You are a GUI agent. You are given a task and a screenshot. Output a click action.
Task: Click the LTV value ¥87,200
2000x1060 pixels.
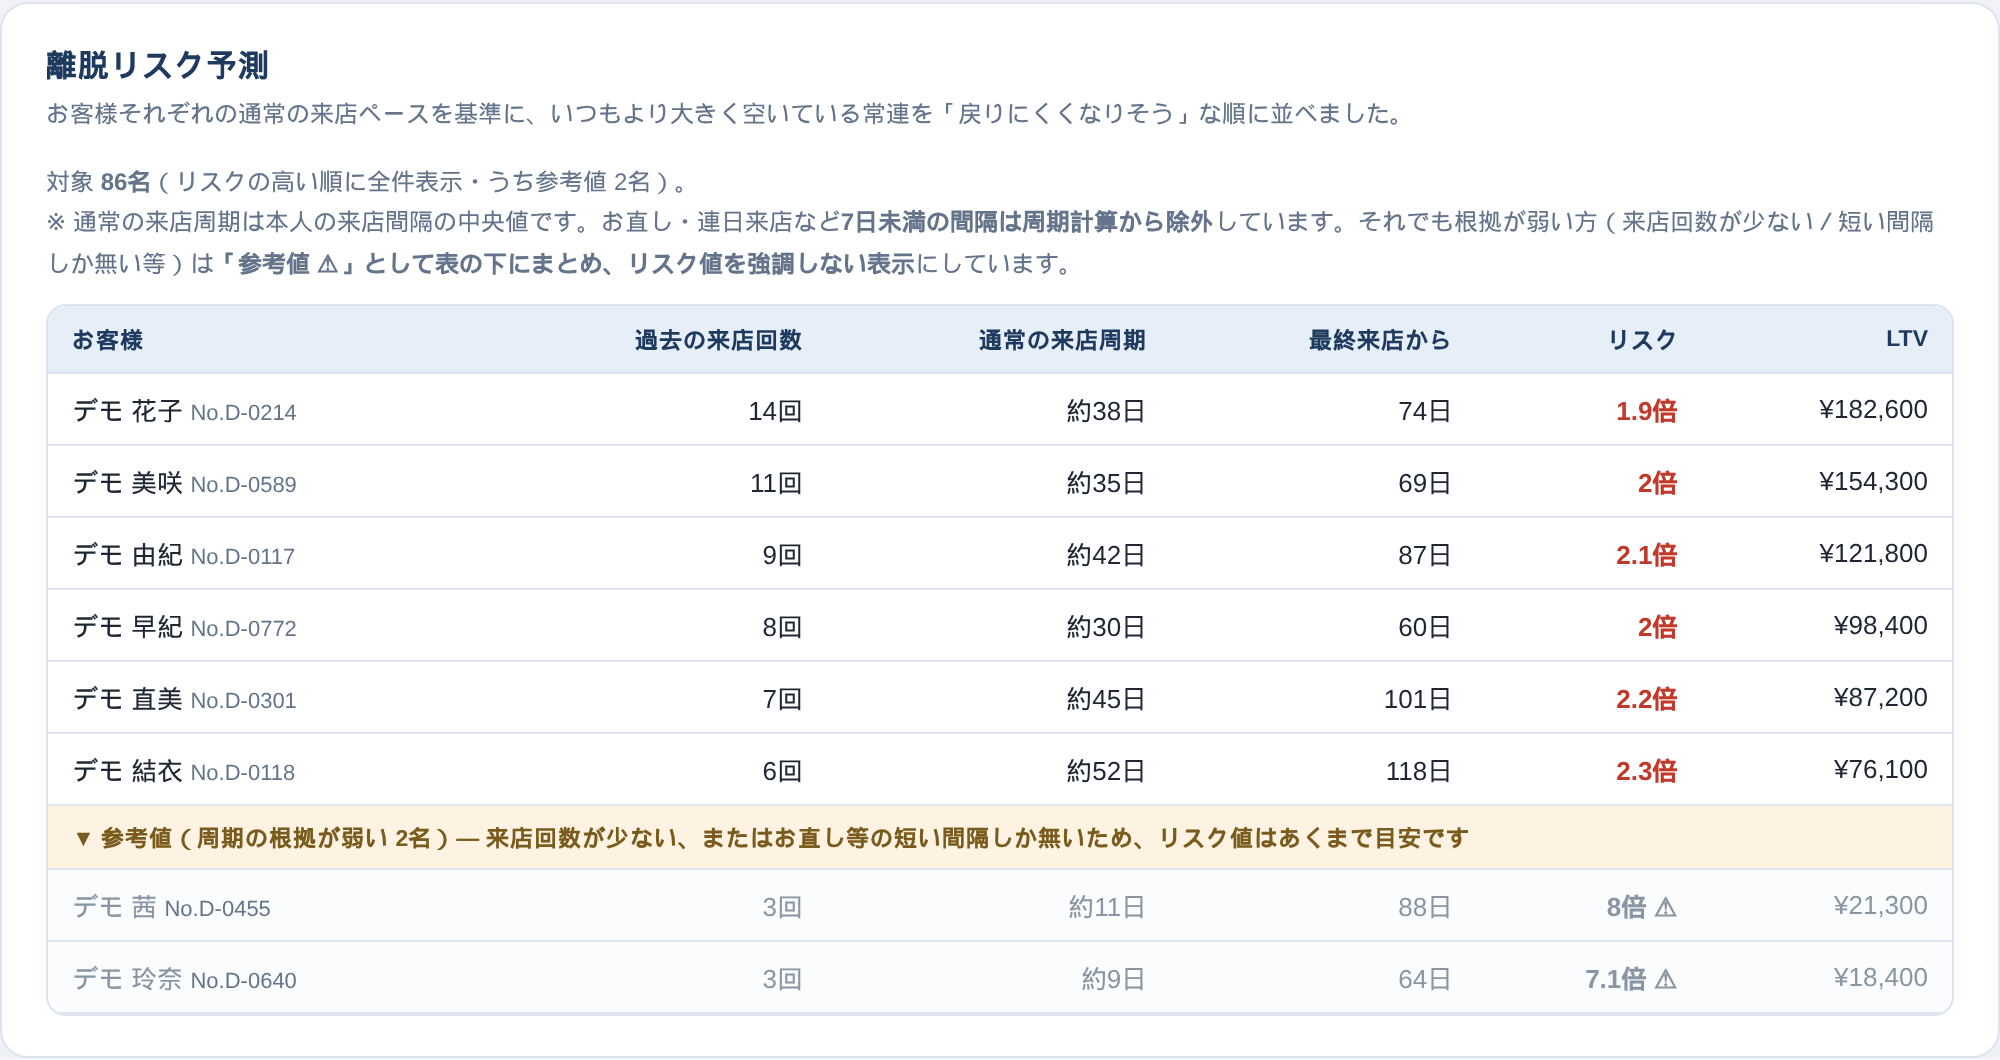click(x=1880, y=698)
